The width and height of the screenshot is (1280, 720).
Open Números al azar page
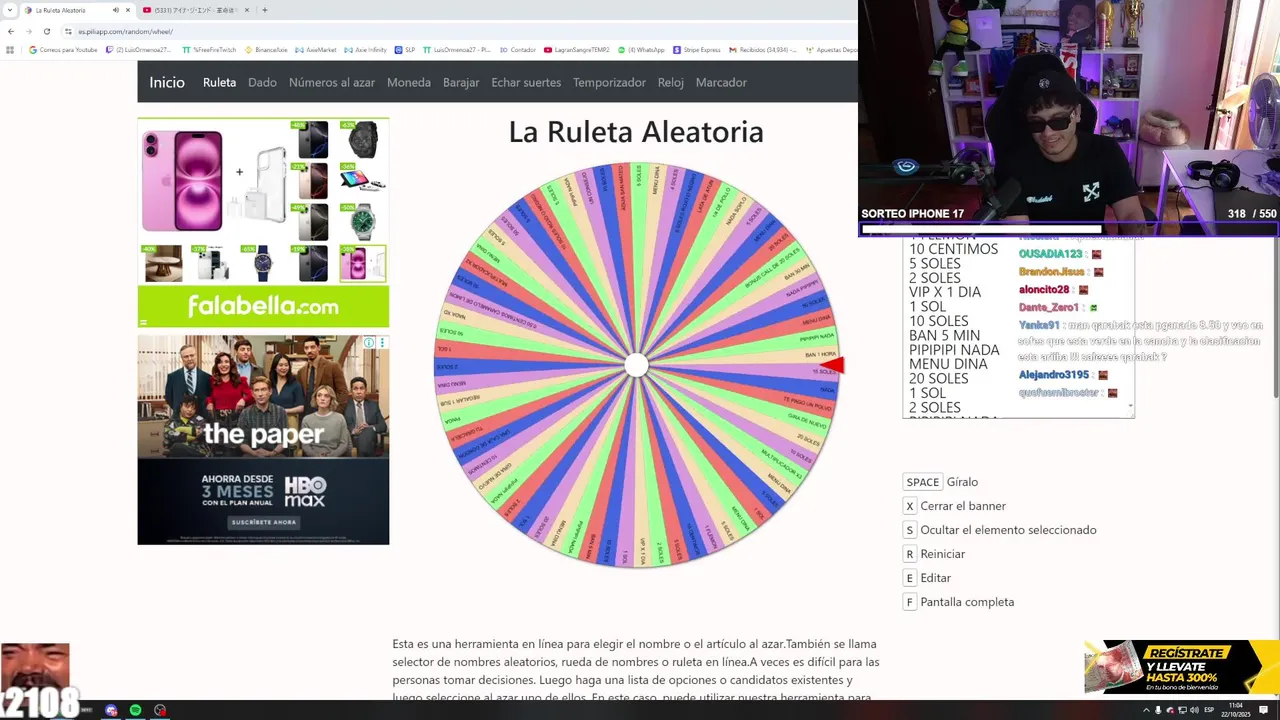(332, 82)
